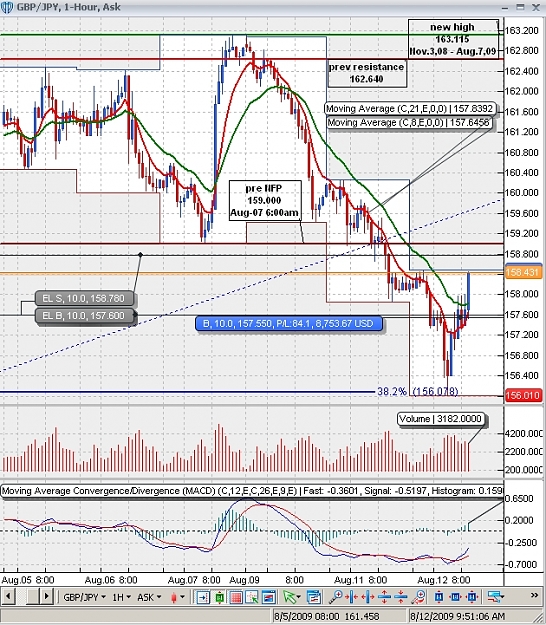
Task: Open the GBP/JPY symbol dropdown
Action: pos(84,597)
